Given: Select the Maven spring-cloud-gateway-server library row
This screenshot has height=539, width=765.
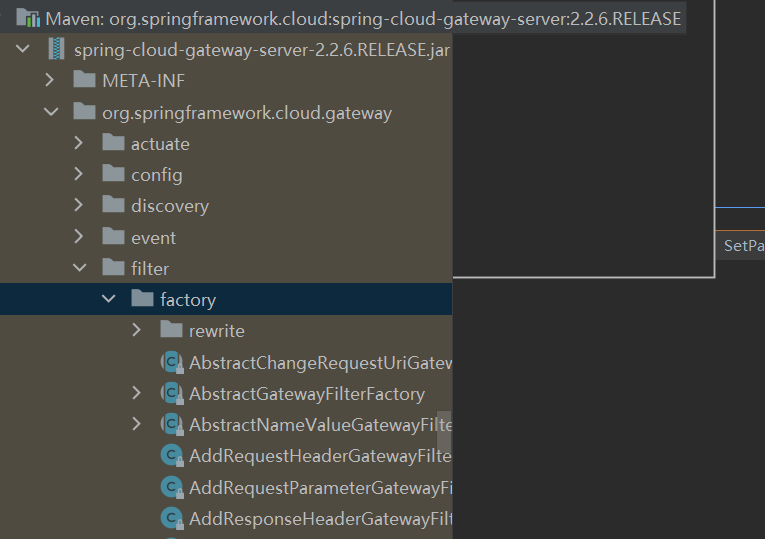Looking at the screenshot, I should click(x=342, y=19).
